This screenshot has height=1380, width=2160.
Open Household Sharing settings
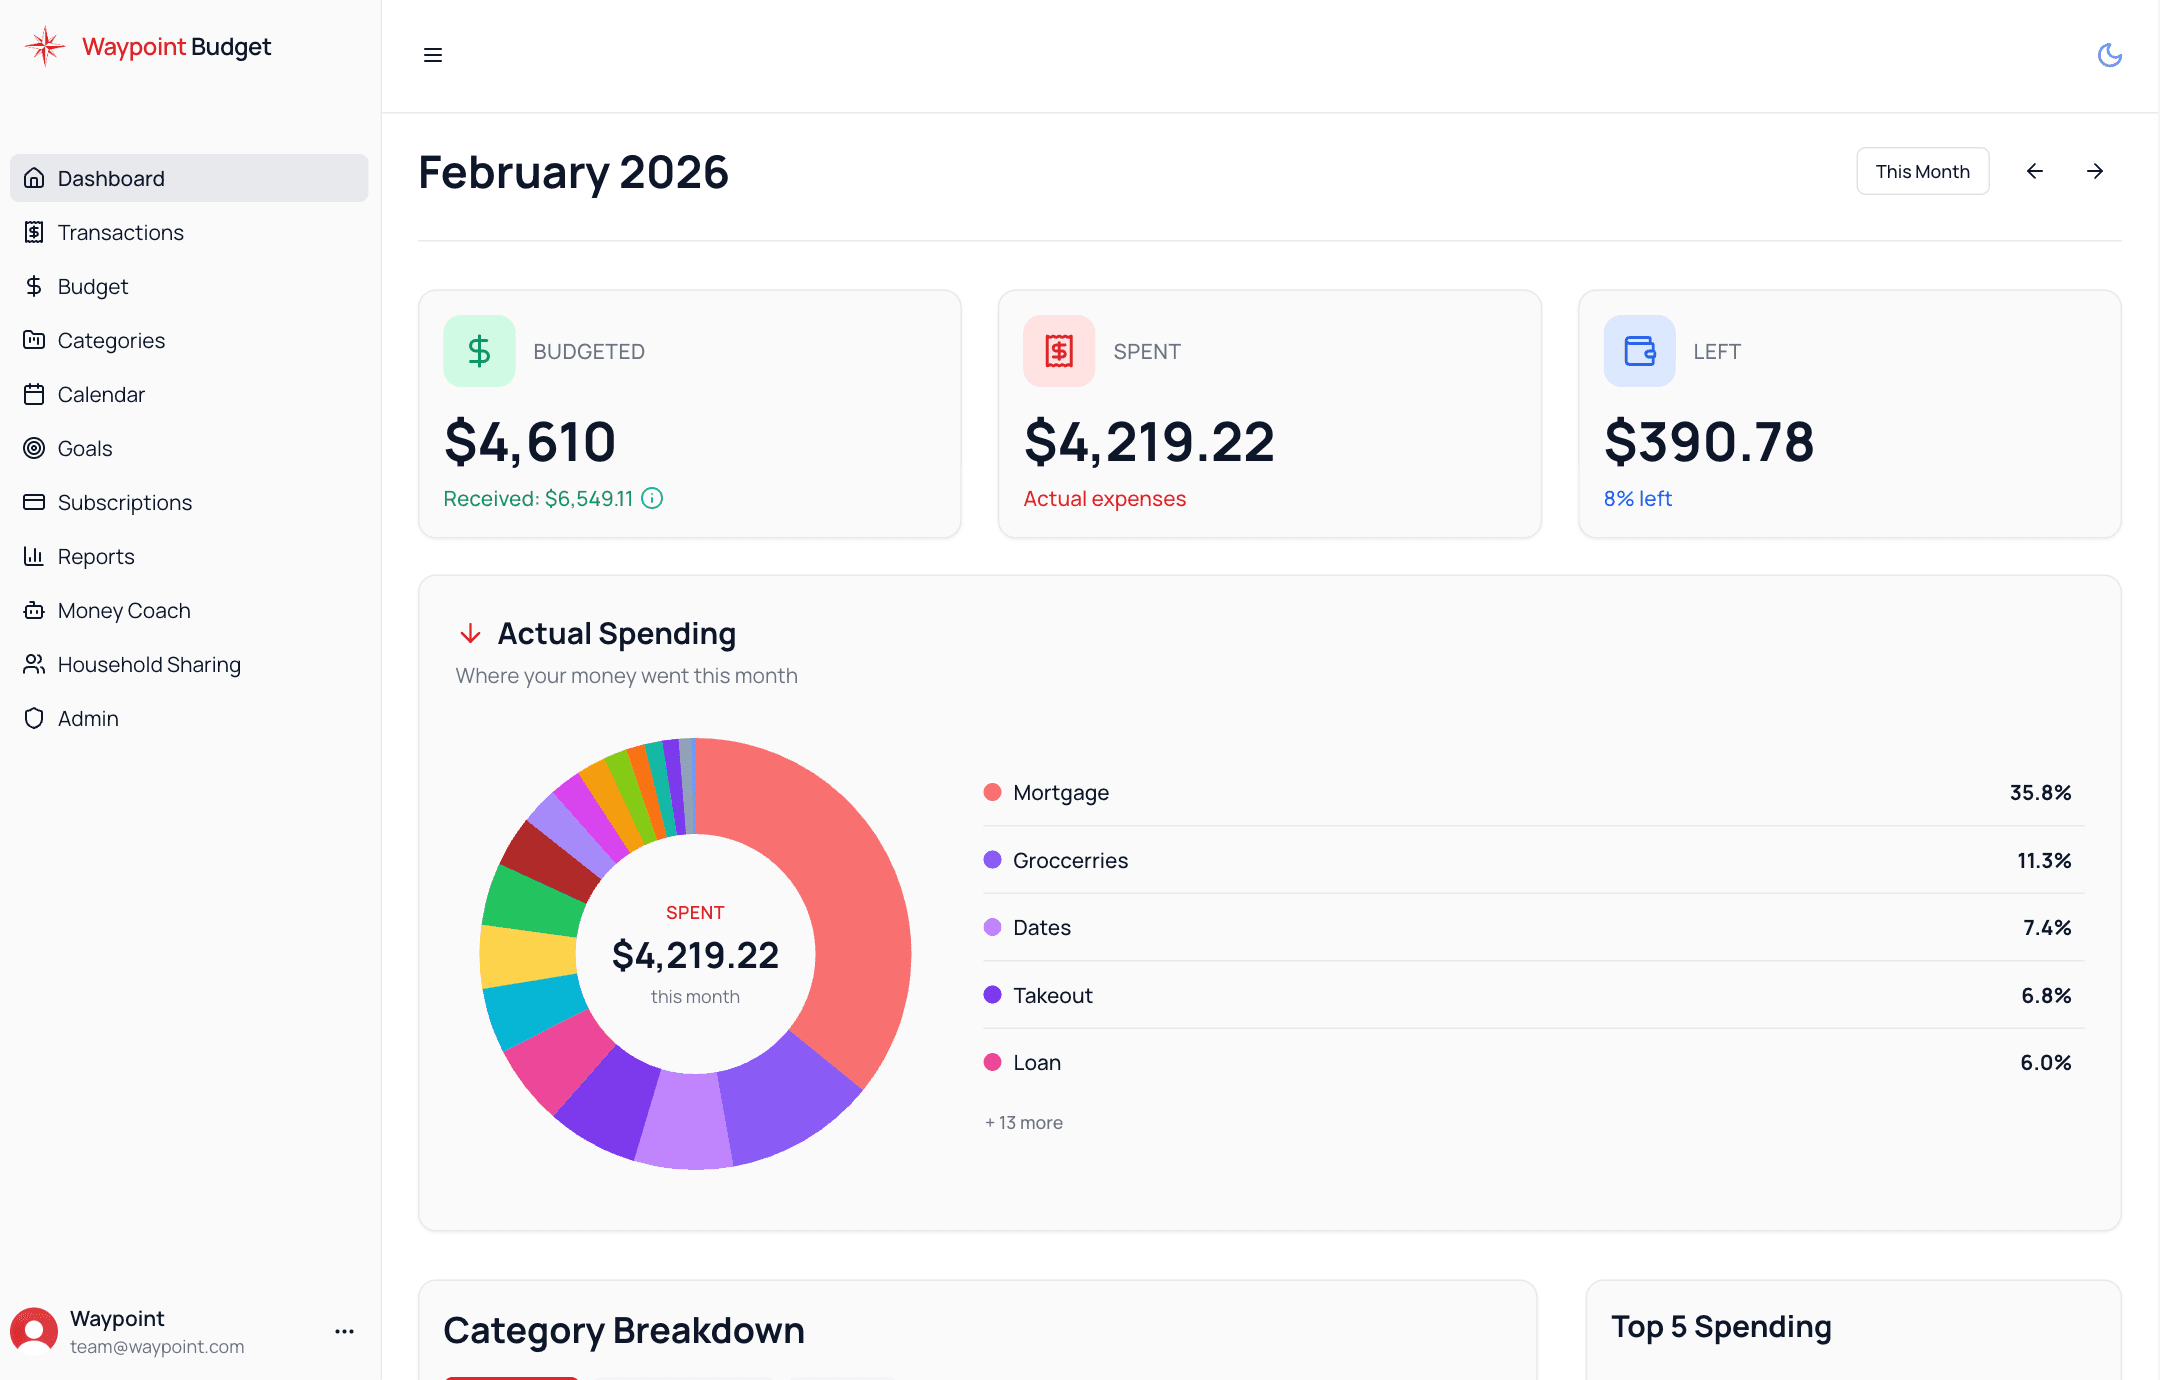148,664
